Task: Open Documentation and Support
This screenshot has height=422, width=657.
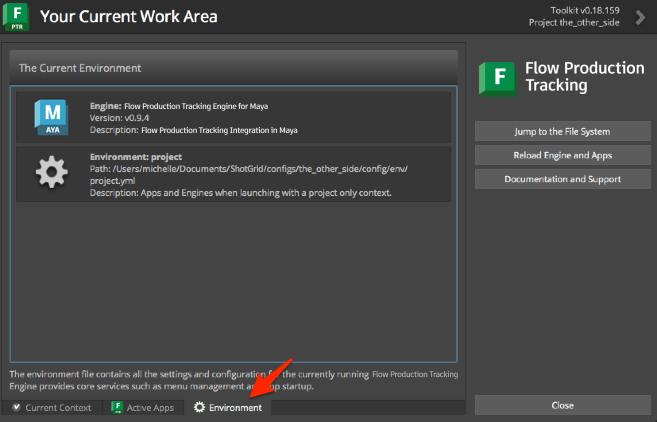Action: pos(562,179)
